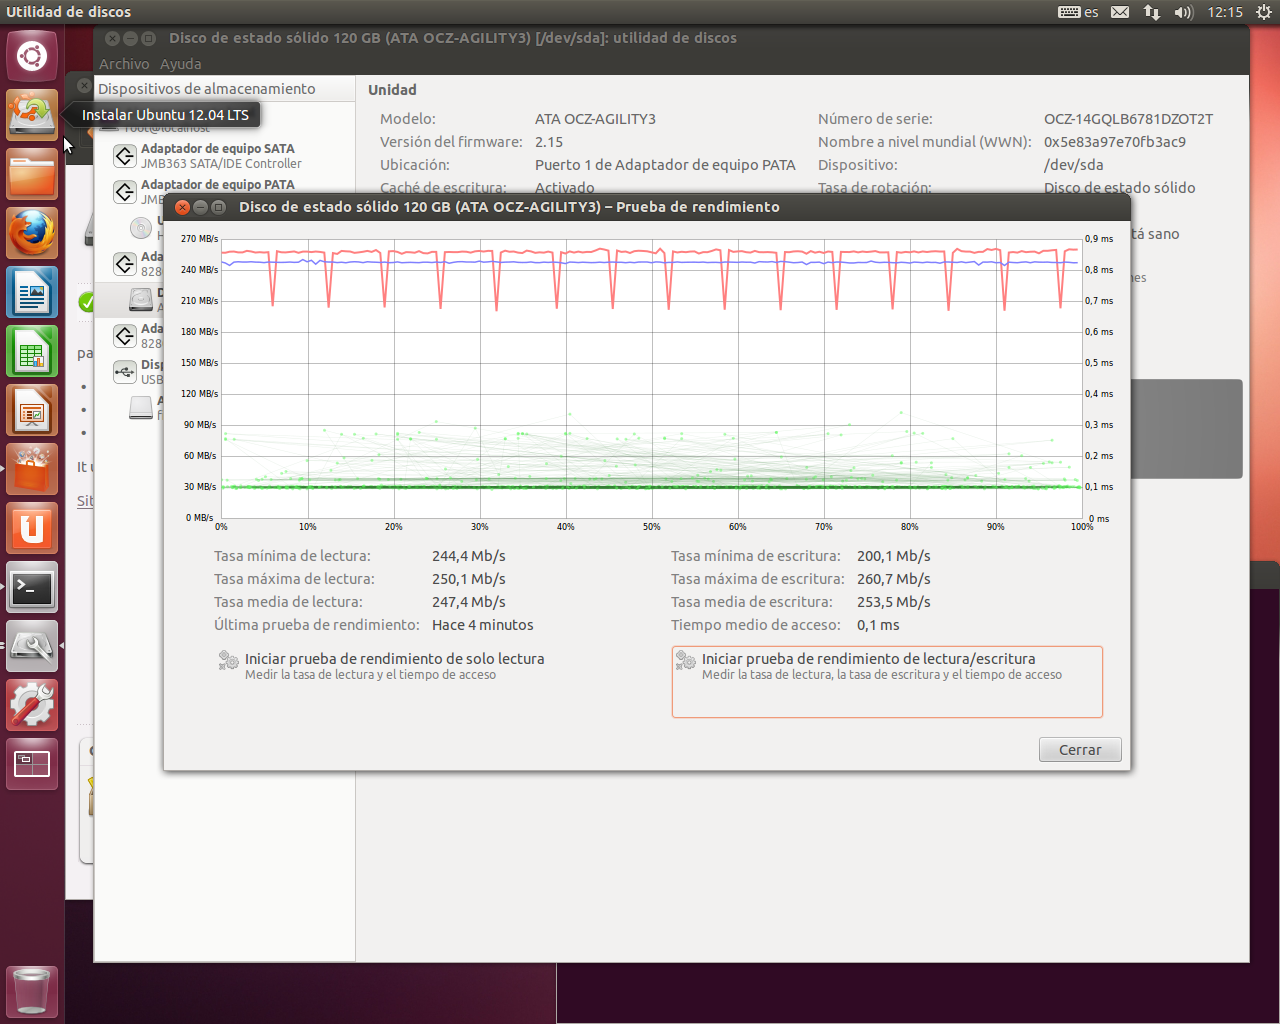Click the 'Tasa mínima de lectura:' label
This screenshot has width=1280, height=1024.
coord(292,556)
